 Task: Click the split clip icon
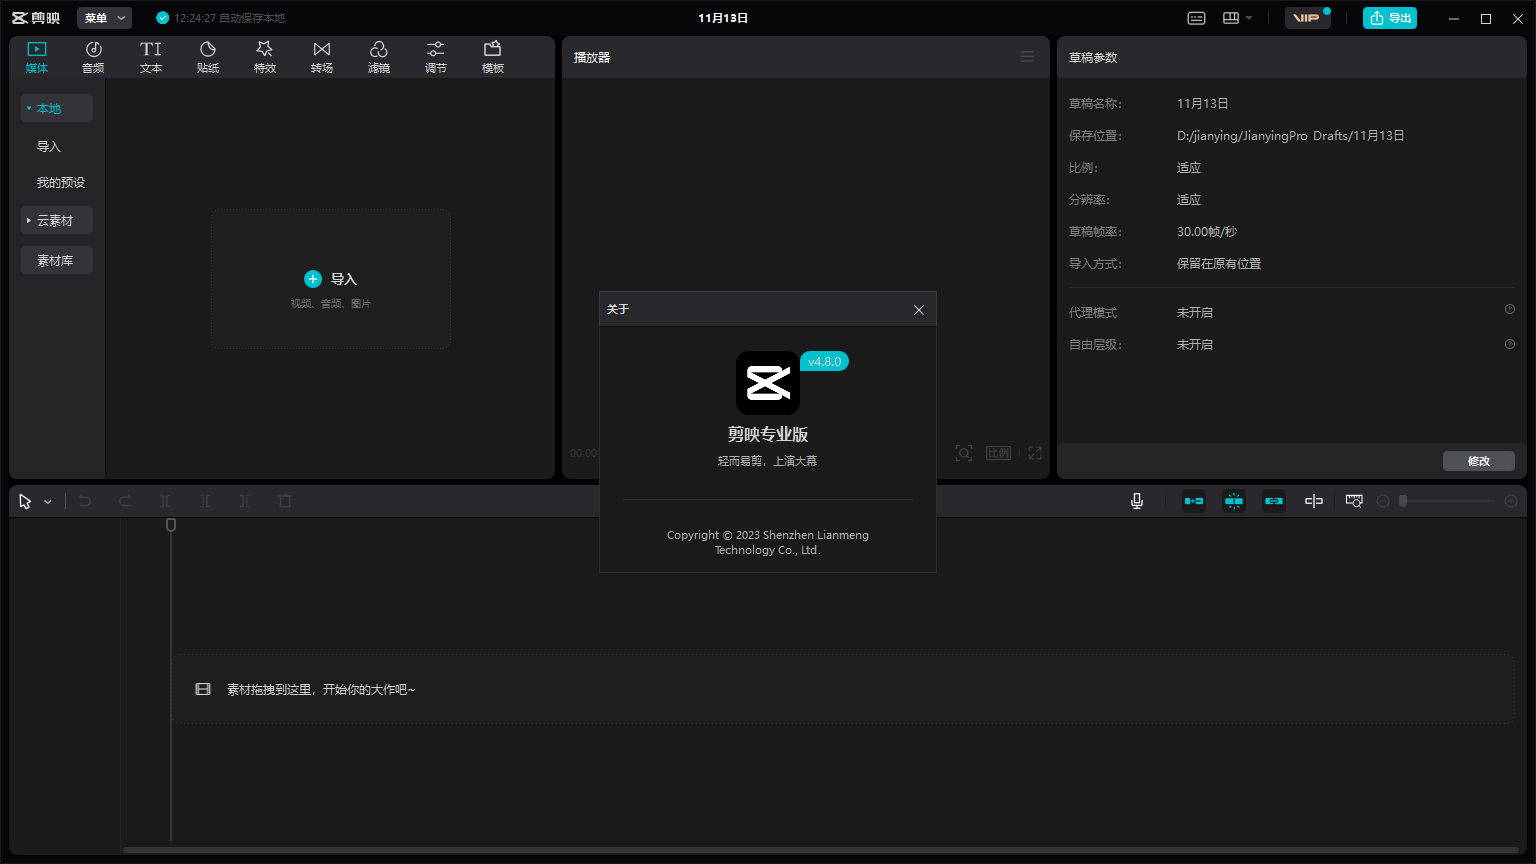[x=165, y=501]
